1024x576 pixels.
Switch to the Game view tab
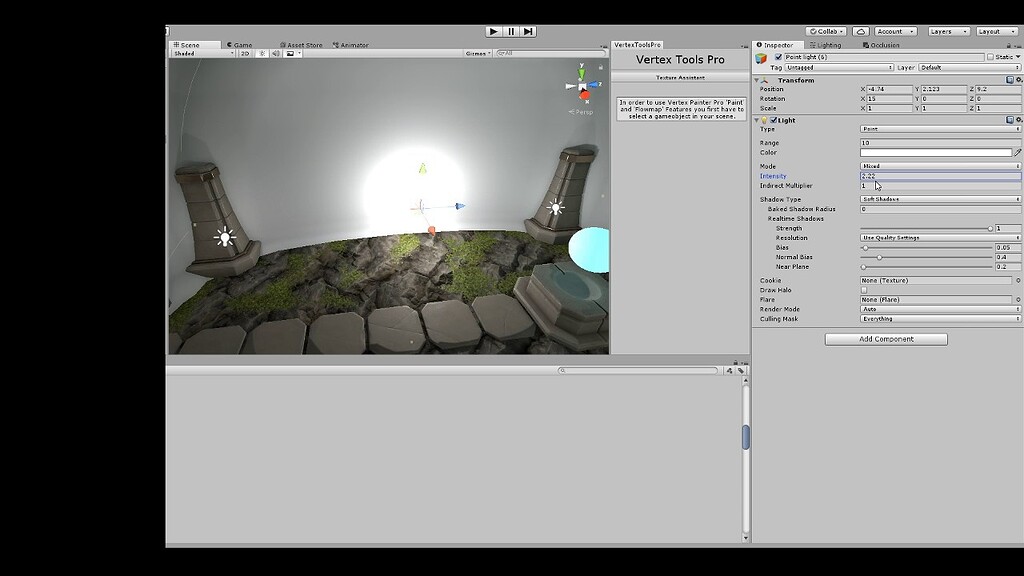click(x=240, y=45)
